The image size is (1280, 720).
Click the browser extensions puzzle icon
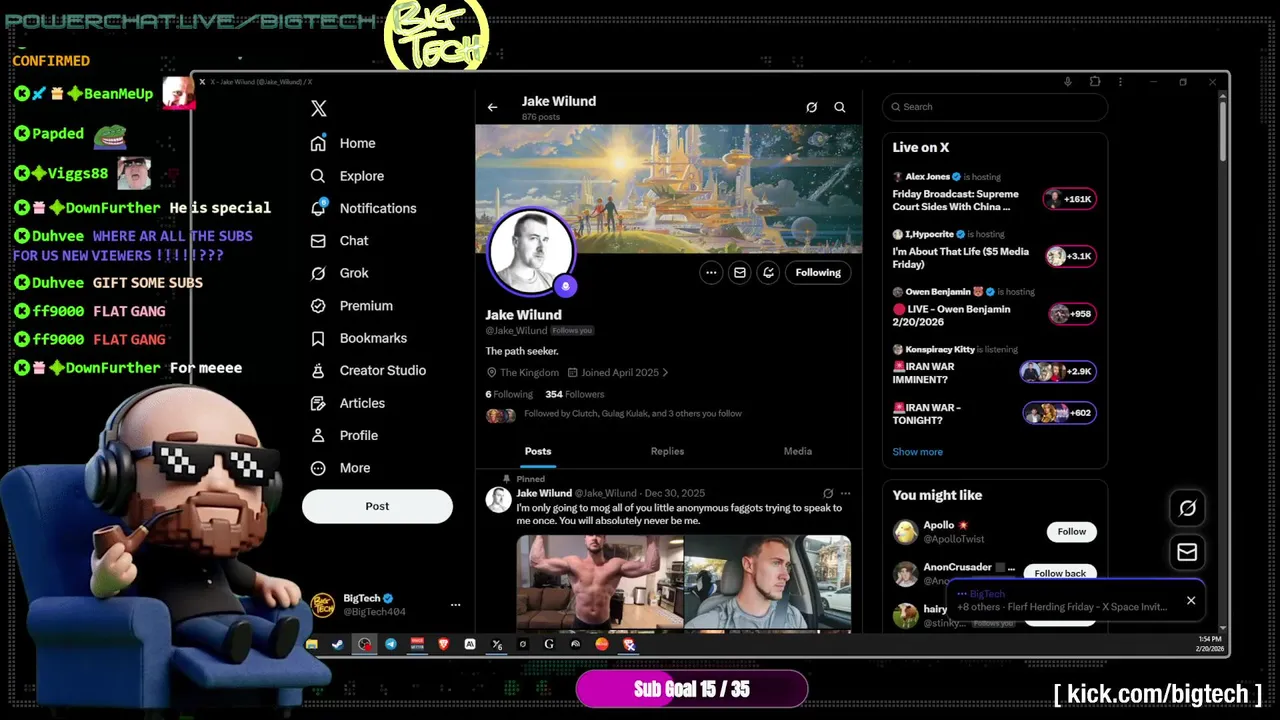[x=1095, y=82]
